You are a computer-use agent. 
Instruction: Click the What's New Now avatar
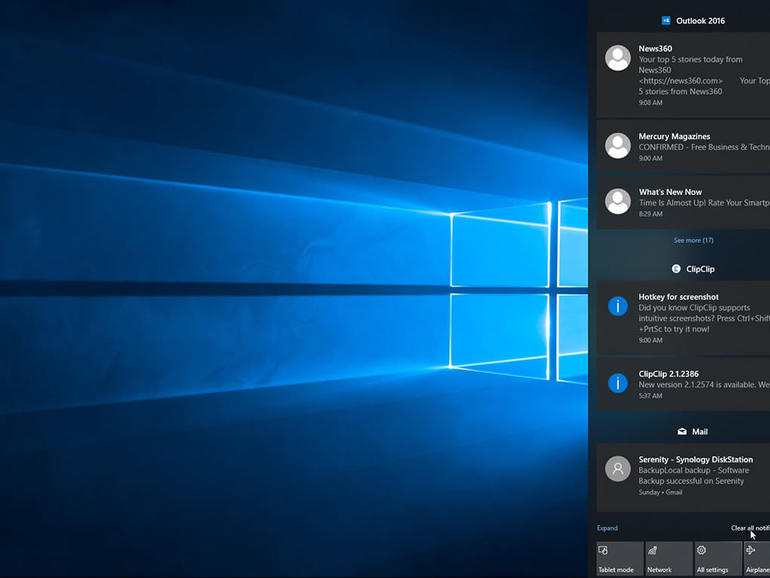pos(618,201)
